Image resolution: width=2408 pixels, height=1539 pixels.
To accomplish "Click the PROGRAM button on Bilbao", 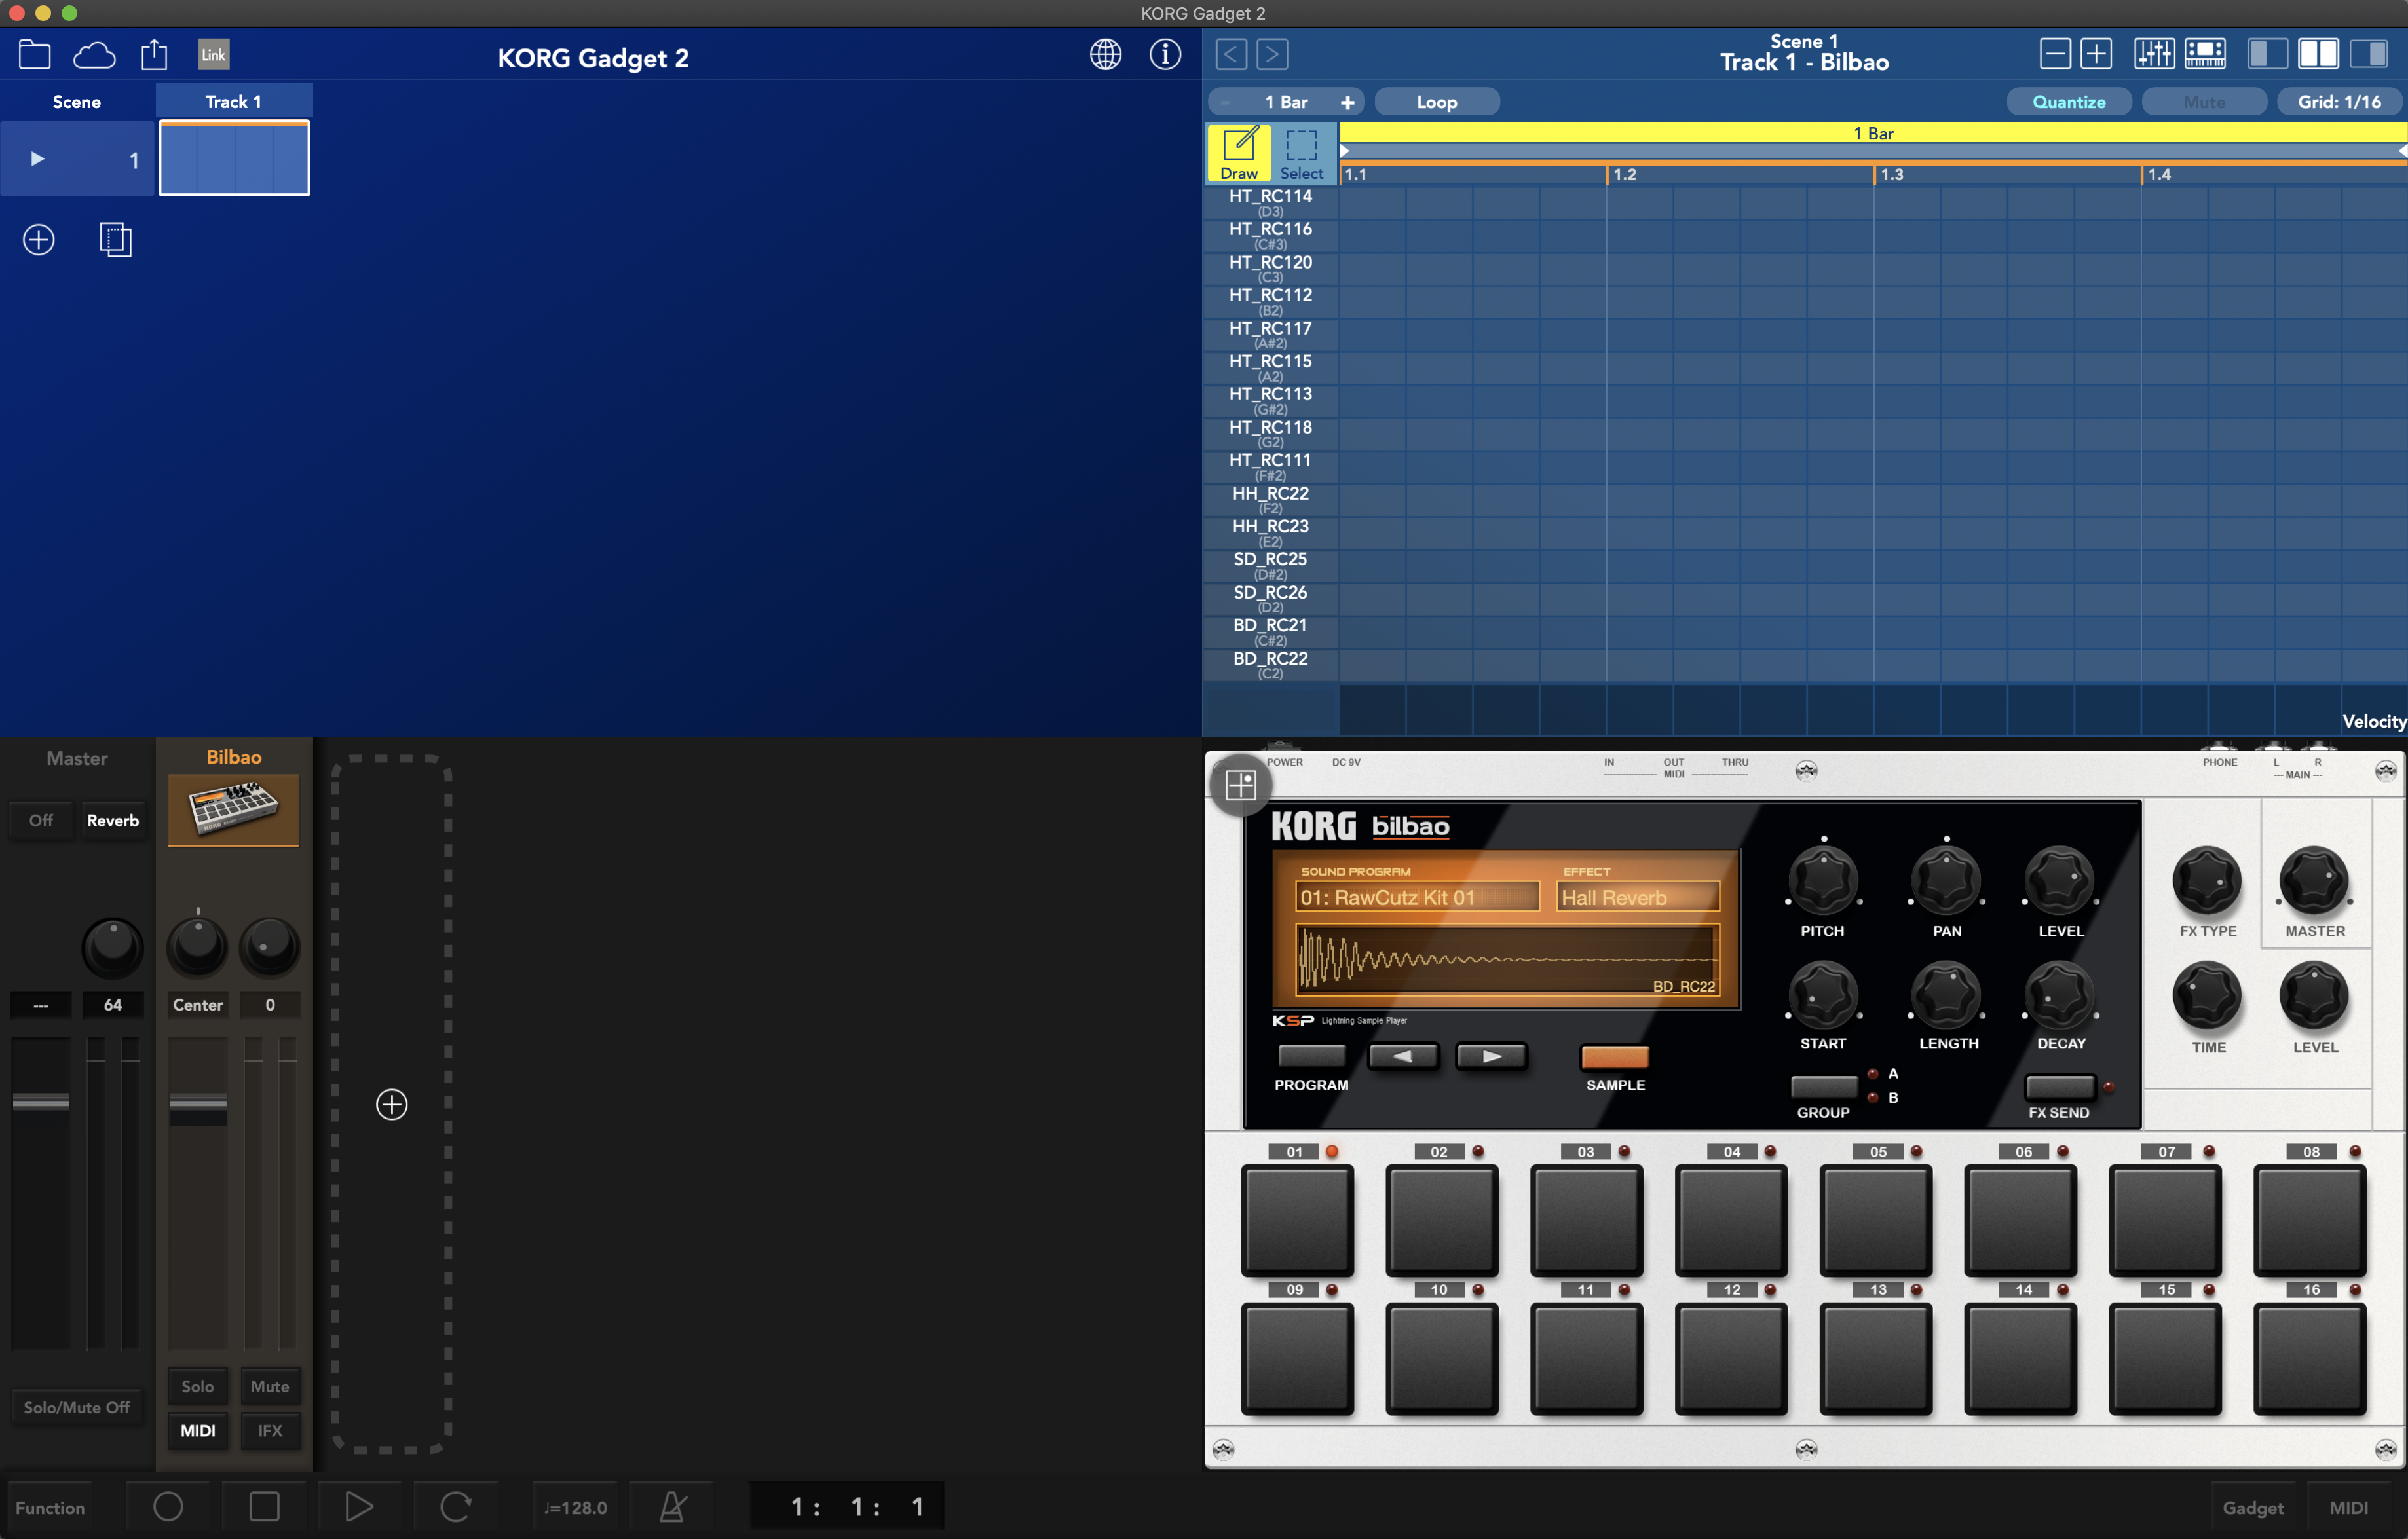I will click(x=1311, y=1056).
